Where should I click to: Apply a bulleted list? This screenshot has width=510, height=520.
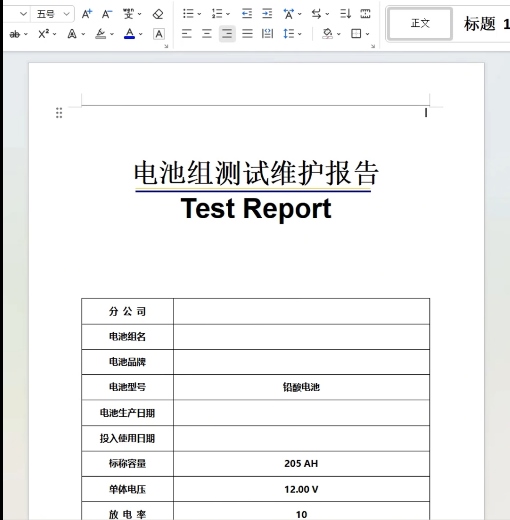(188, 14)
